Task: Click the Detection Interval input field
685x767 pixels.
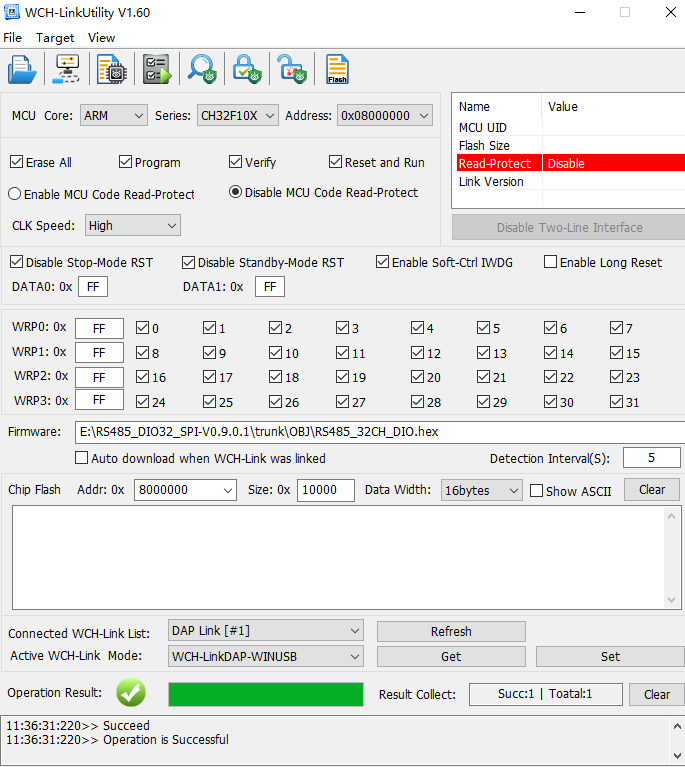Action: point(651,458)
